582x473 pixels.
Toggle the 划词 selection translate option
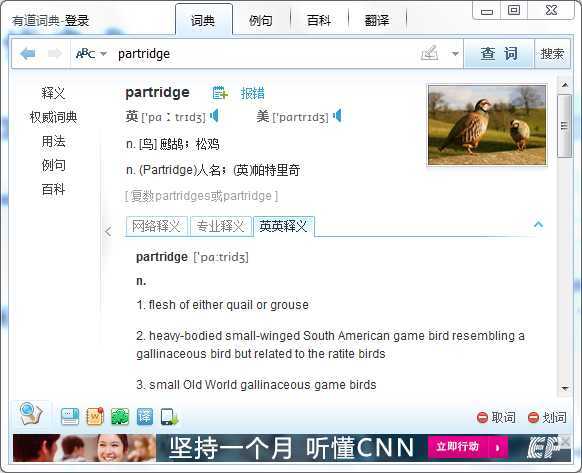(547, 418)
